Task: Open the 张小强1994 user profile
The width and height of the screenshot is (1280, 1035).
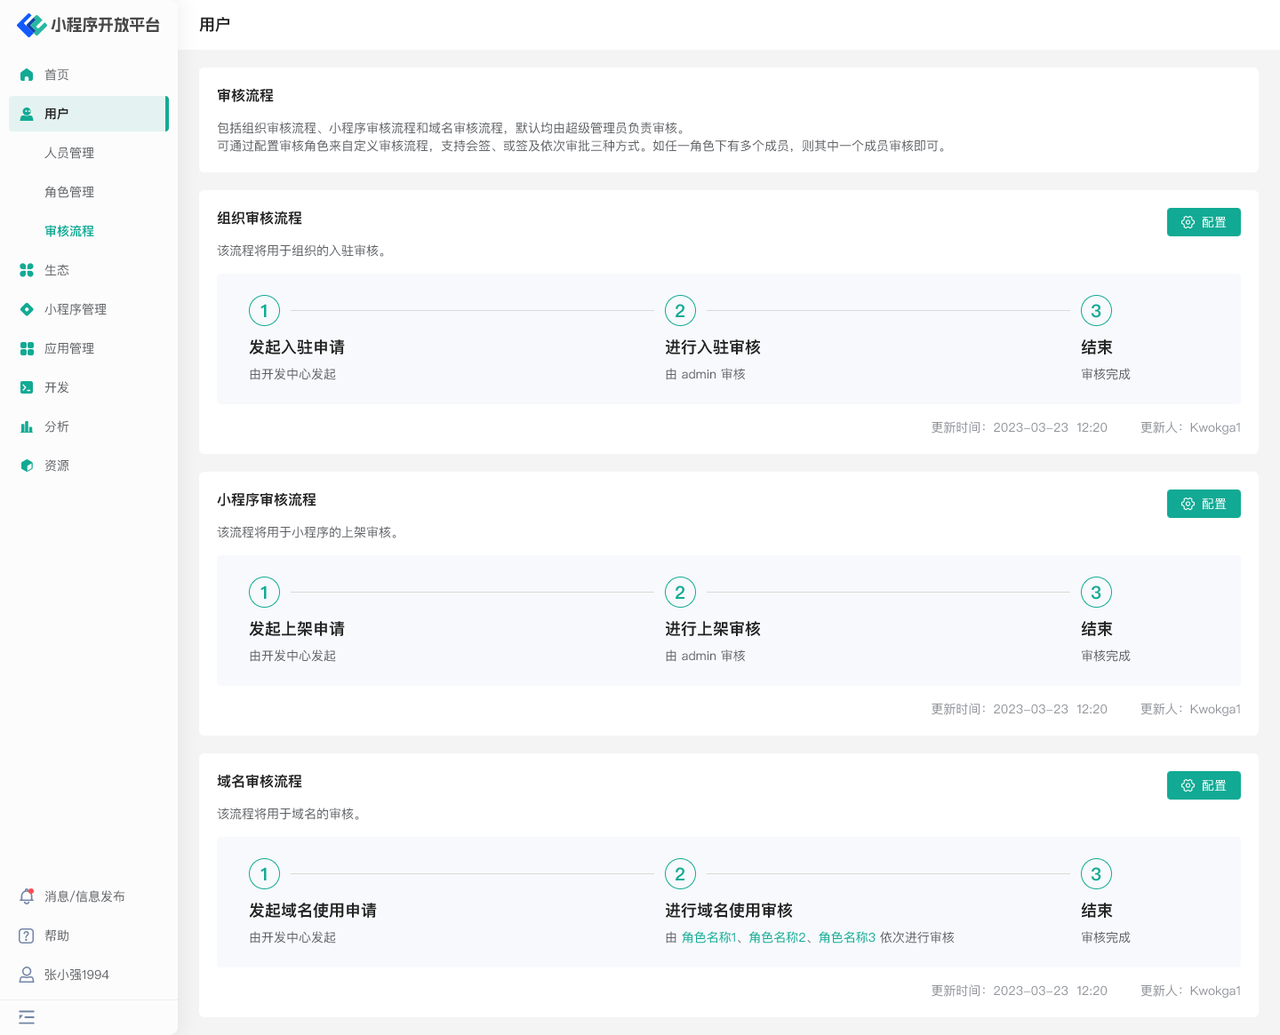Action: tap(76, 975)
